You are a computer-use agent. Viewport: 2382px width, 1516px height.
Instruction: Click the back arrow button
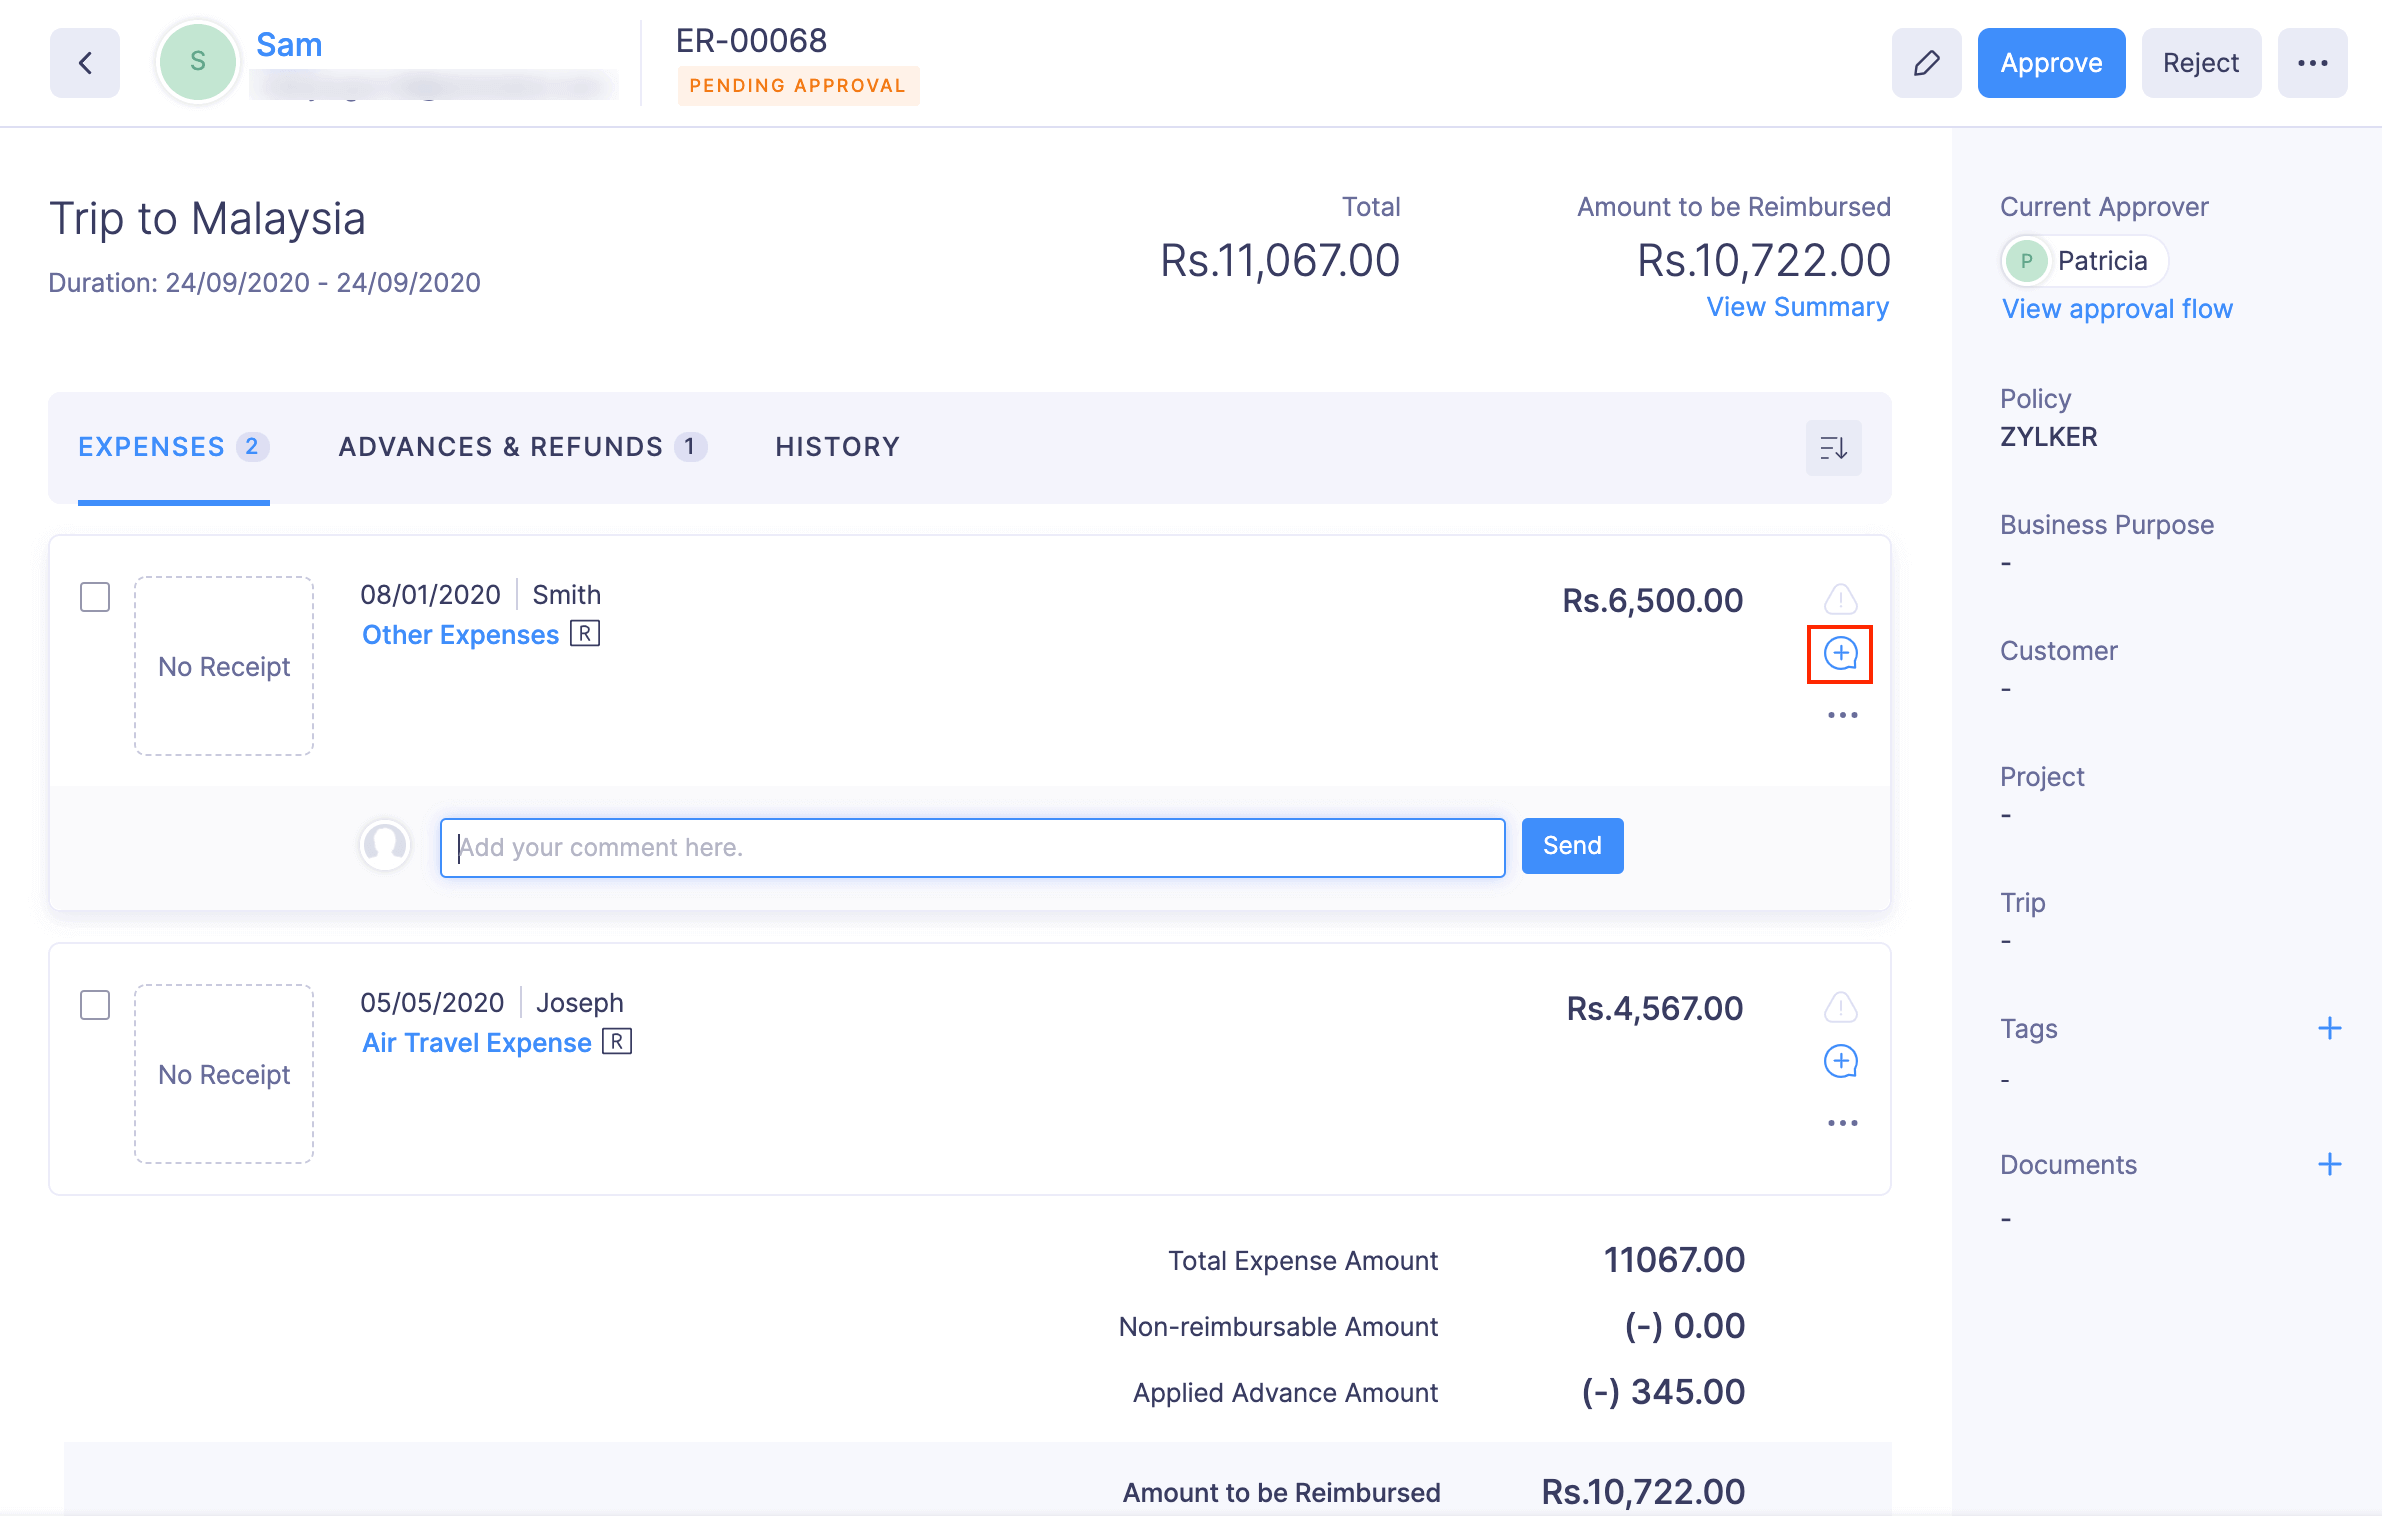85,63
